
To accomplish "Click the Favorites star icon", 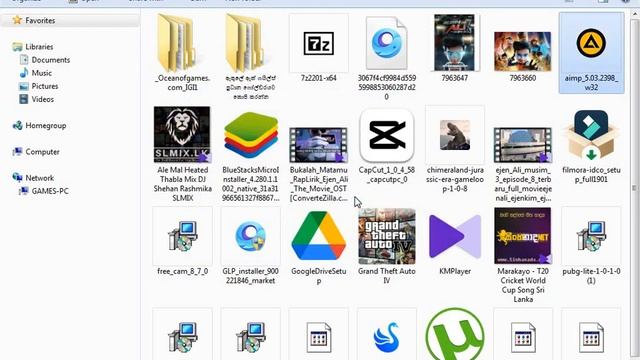I will (x=17, y=20).
